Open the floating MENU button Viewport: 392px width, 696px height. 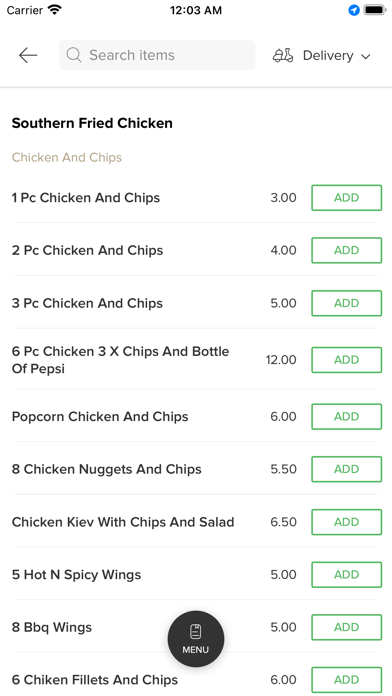[196, 639]
